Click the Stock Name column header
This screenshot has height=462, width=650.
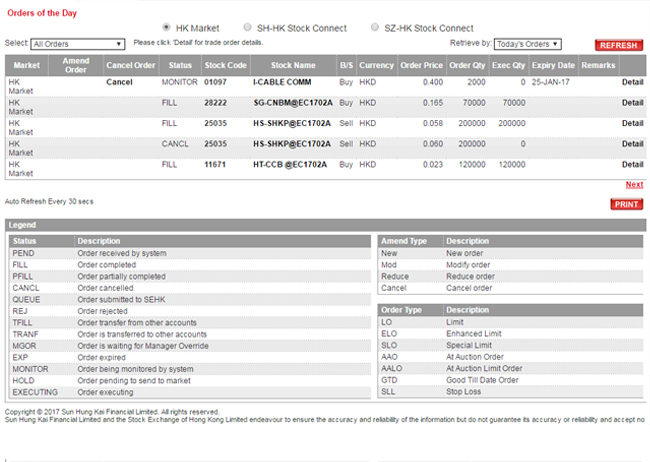[x=293, y=65]
